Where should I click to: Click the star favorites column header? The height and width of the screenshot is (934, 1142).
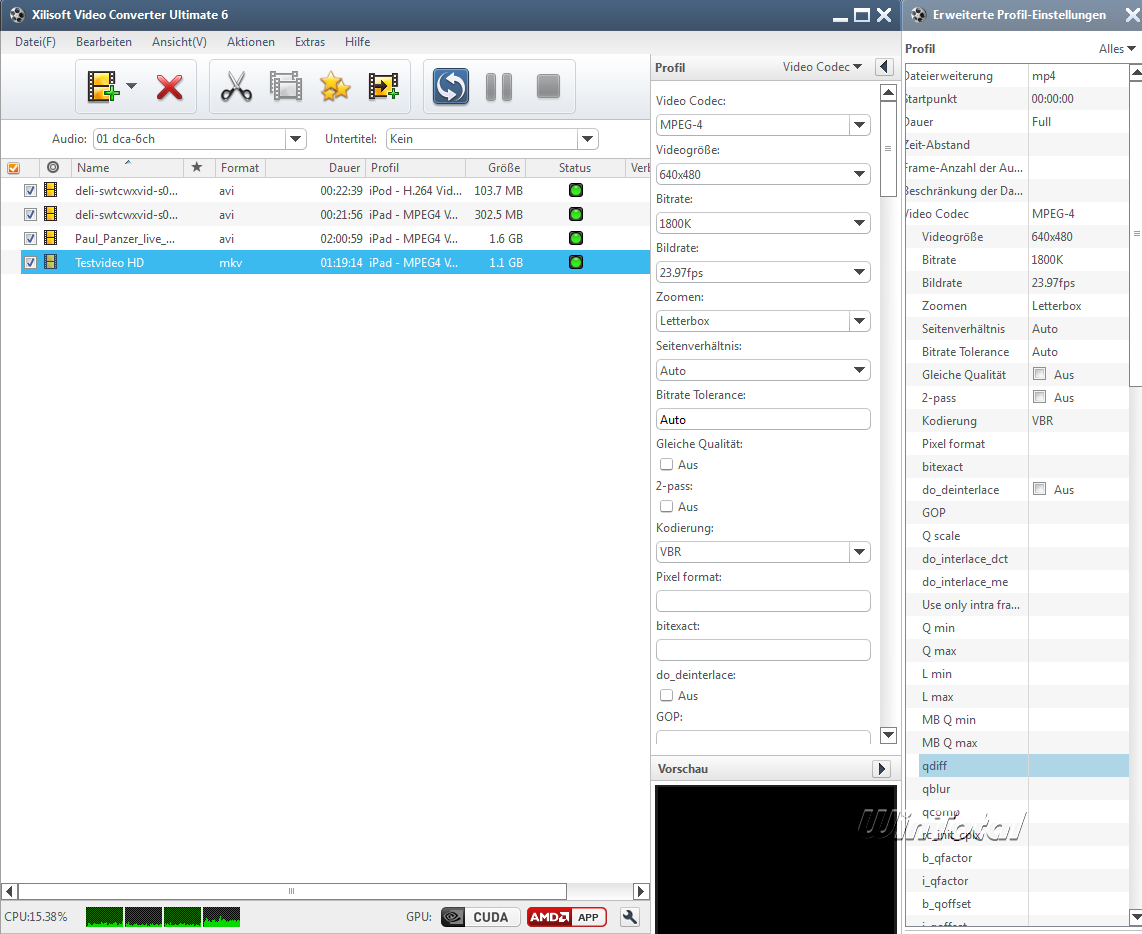tap(197, 167)
